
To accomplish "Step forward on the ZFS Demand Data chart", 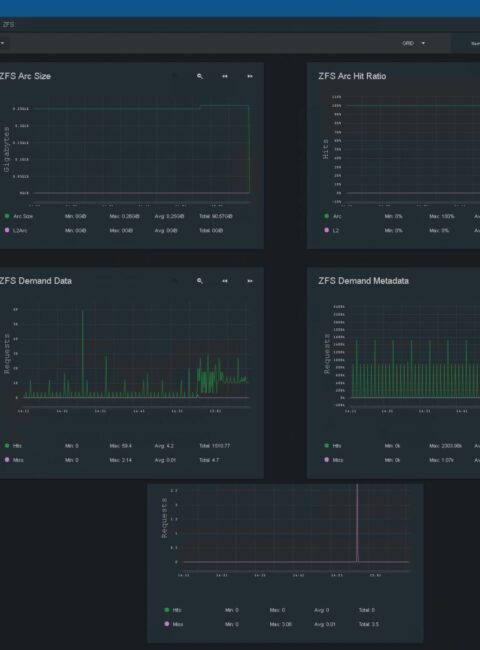I will (250, 281).
